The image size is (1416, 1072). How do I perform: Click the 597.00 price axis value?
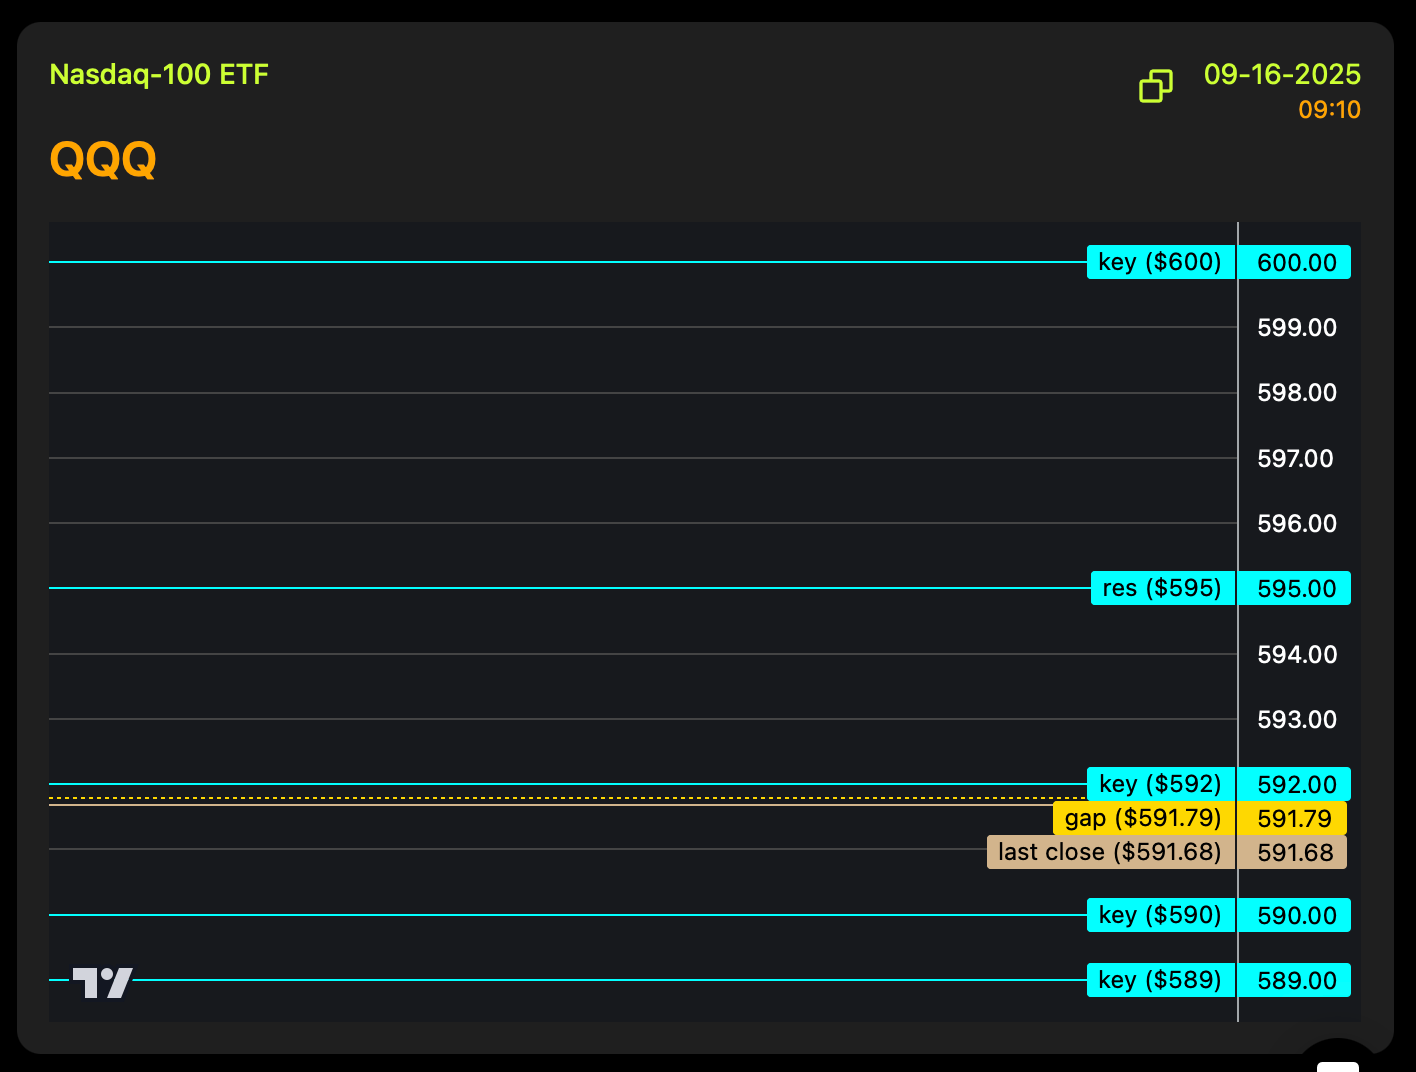tap(1295, 458)
